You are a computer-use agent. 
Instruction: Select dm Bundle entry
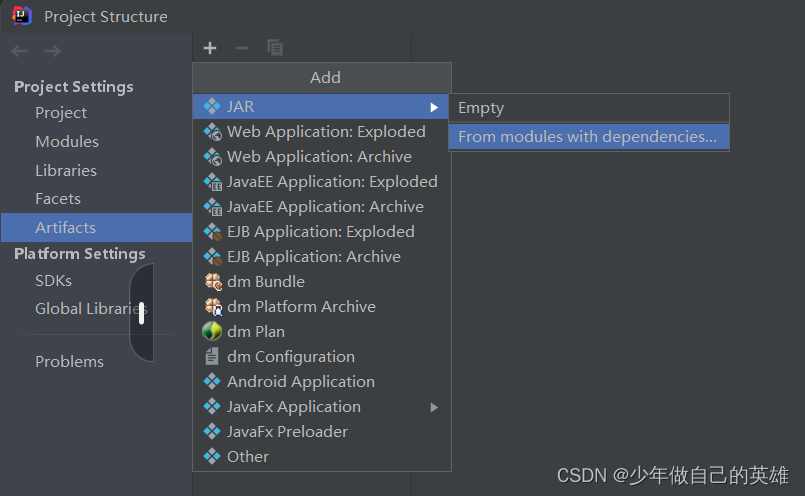click(322, 282)
